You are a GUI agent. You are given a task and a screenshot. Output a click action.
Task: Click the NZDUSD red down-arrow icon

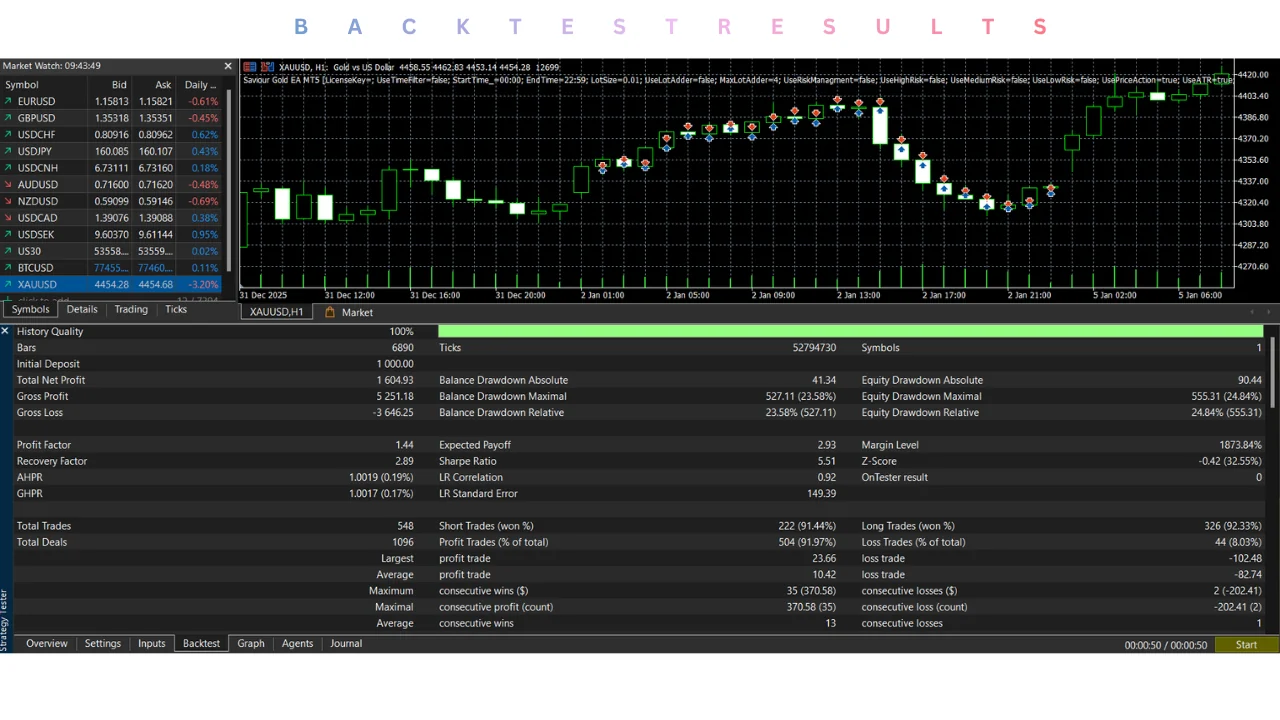pyautogui.click(x=9, y=201)
